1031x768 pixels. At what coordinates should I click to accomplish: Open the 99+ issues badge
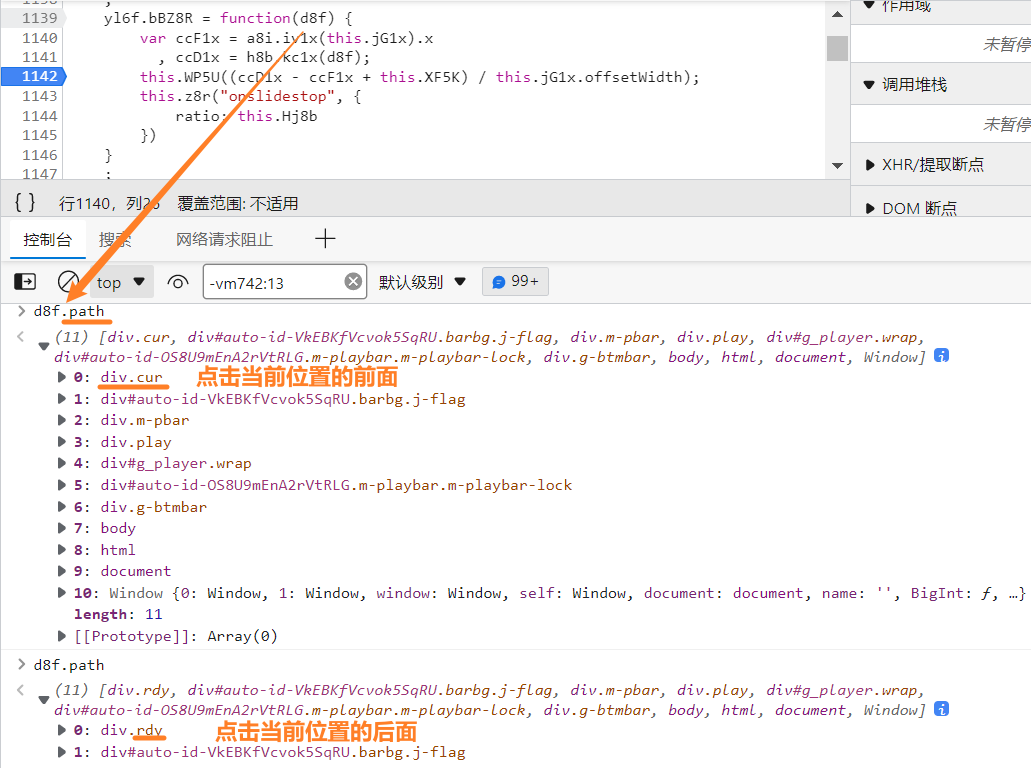click(x=516, y=281)
